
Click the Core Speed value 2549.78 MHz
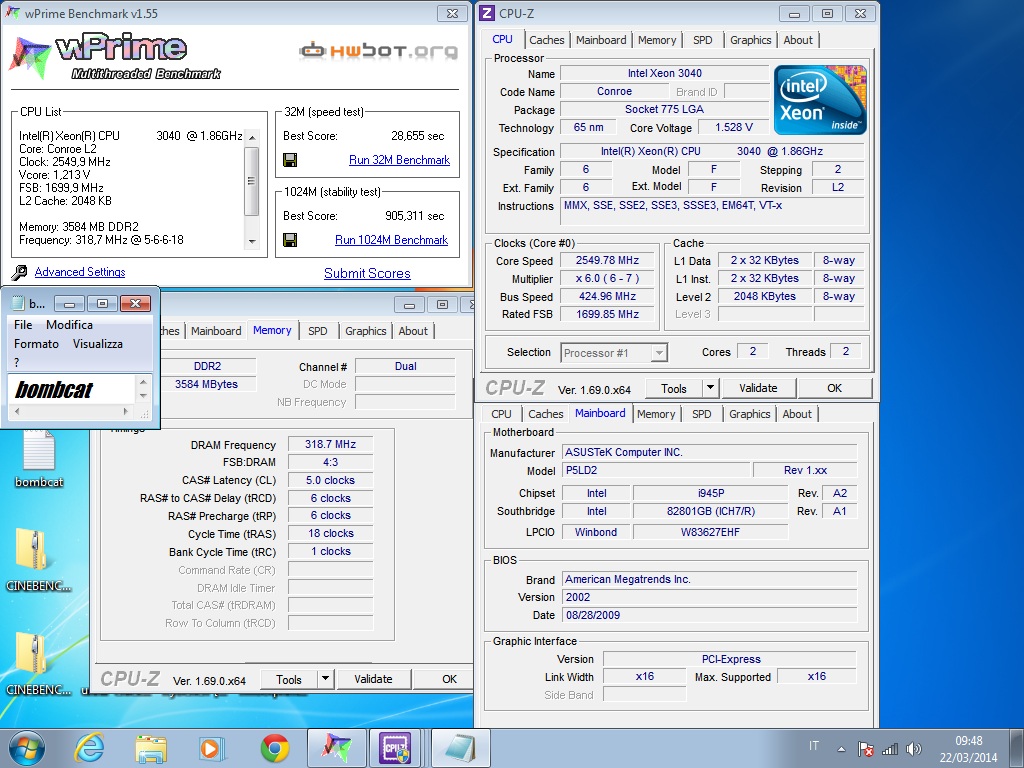[607, 261]
